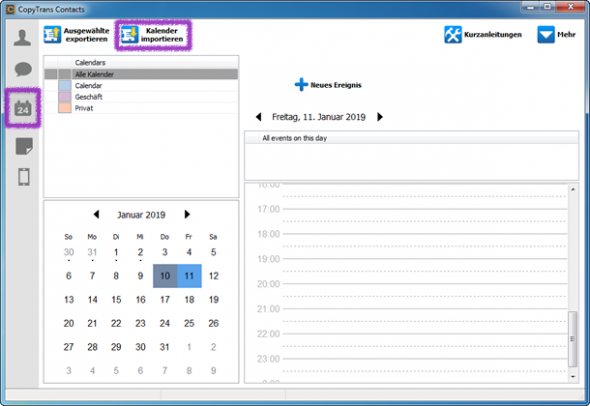
Task: Add a new event via Neues Ereignis
Action: coord(328,85)
